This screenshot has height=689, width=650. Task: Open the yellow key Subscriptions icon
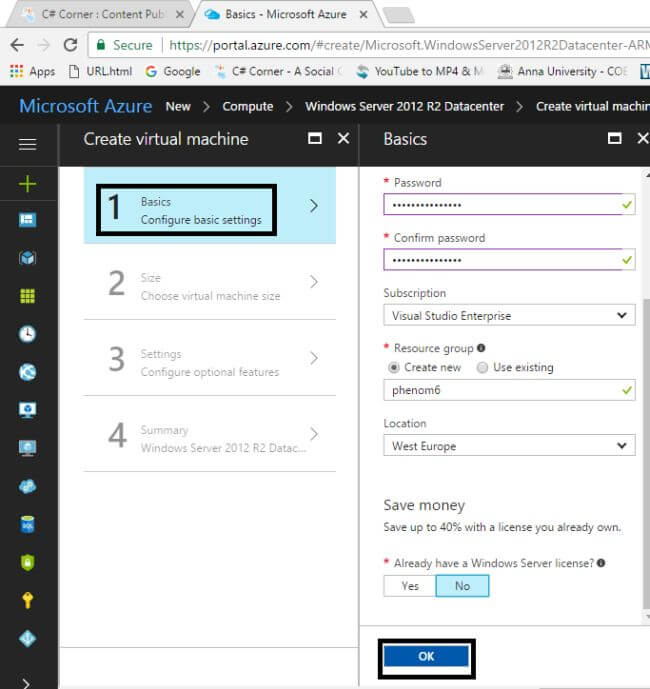point(27,600)
